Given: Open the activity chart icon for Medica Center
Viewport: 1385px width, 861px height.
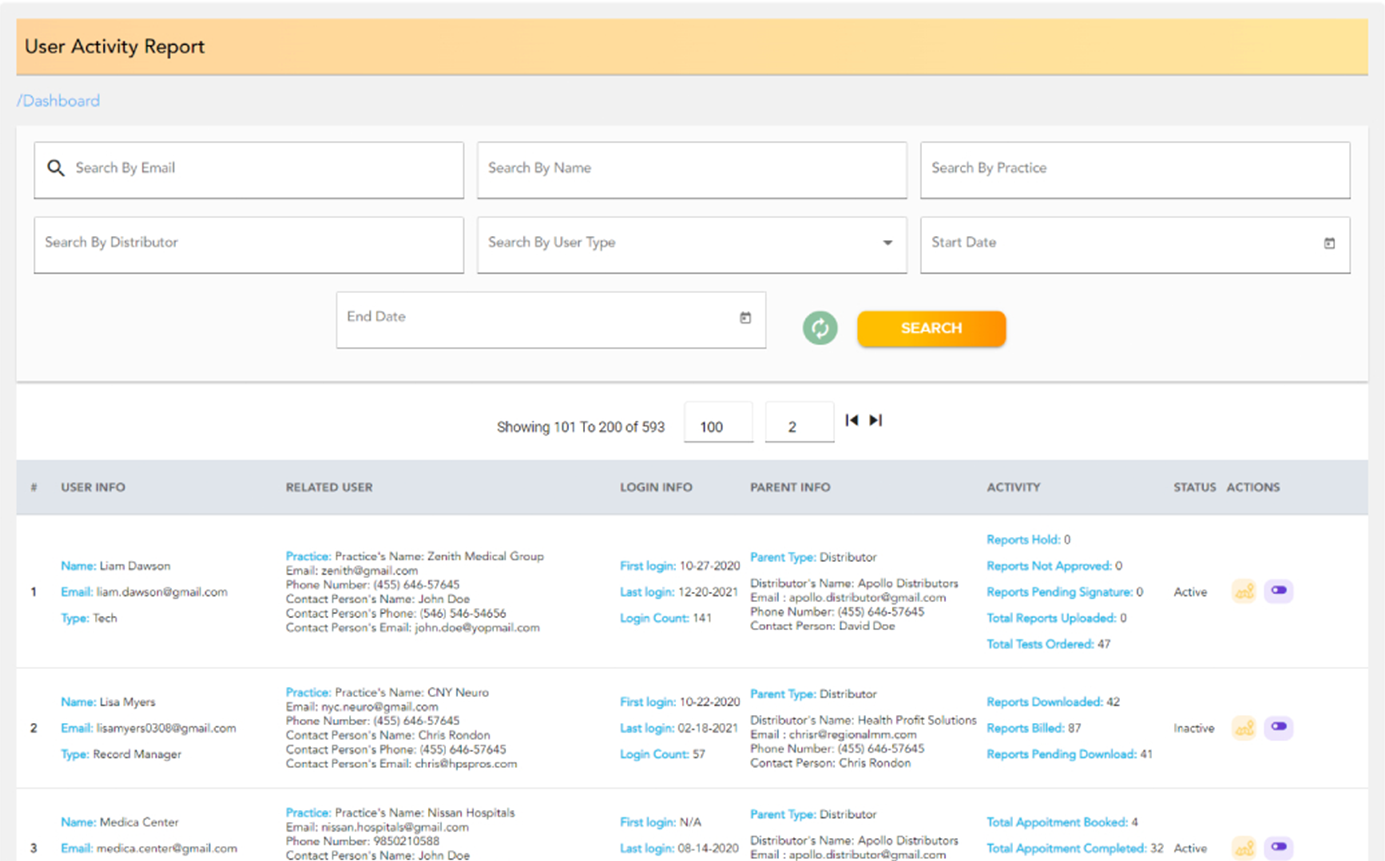Looking at the screenshot, I should pyautogui.click(x=1243, y=848).
